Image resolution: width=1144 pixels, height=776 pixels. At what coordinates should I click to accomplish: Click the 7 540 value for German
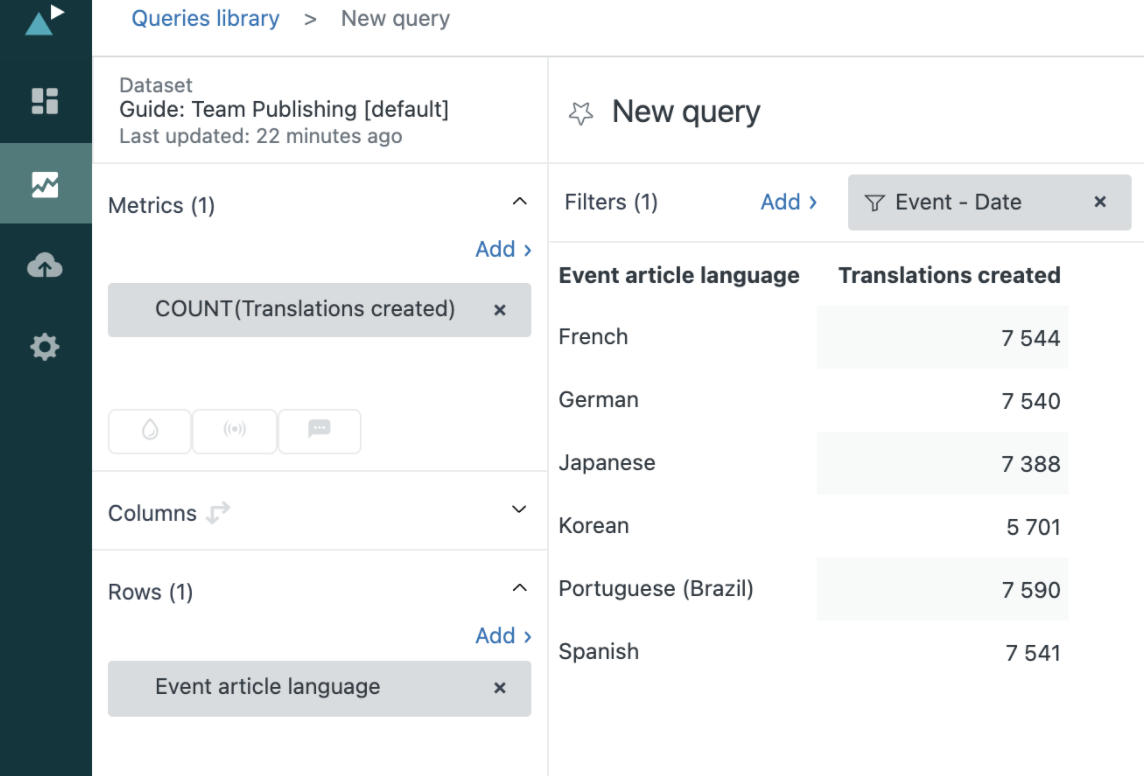click(x=1030, y=401)
